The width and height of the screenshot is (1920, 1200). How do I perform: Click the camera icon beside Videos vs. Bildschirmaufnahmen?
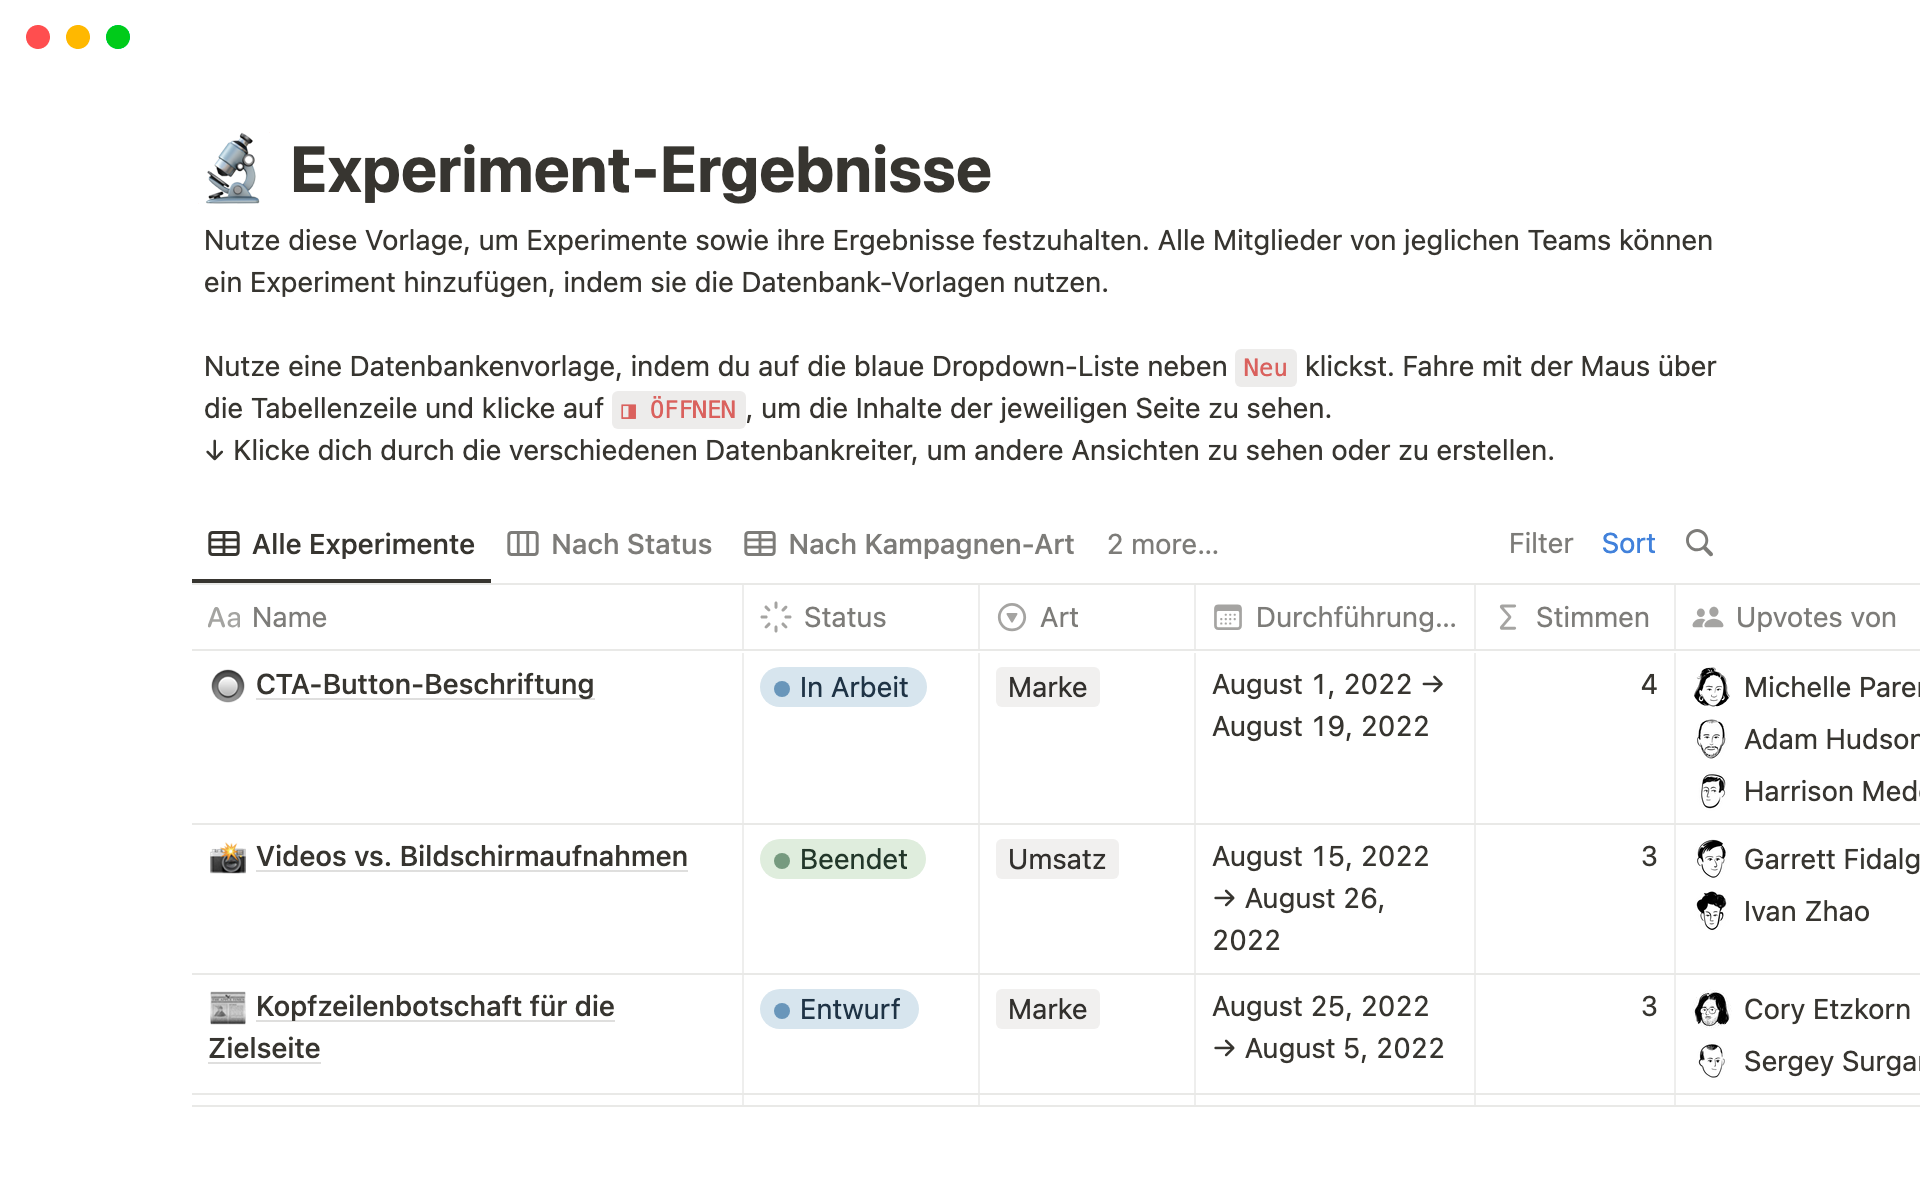tap(228, 858)
